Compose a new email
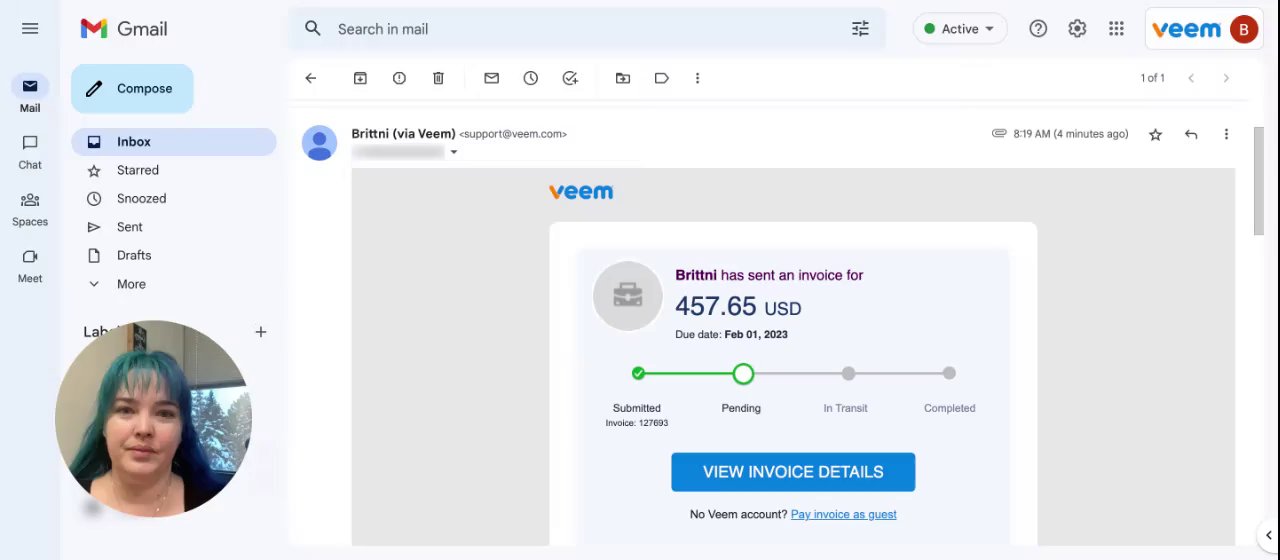The height and width of the screenshot is (560, 1280). [132, 89]
